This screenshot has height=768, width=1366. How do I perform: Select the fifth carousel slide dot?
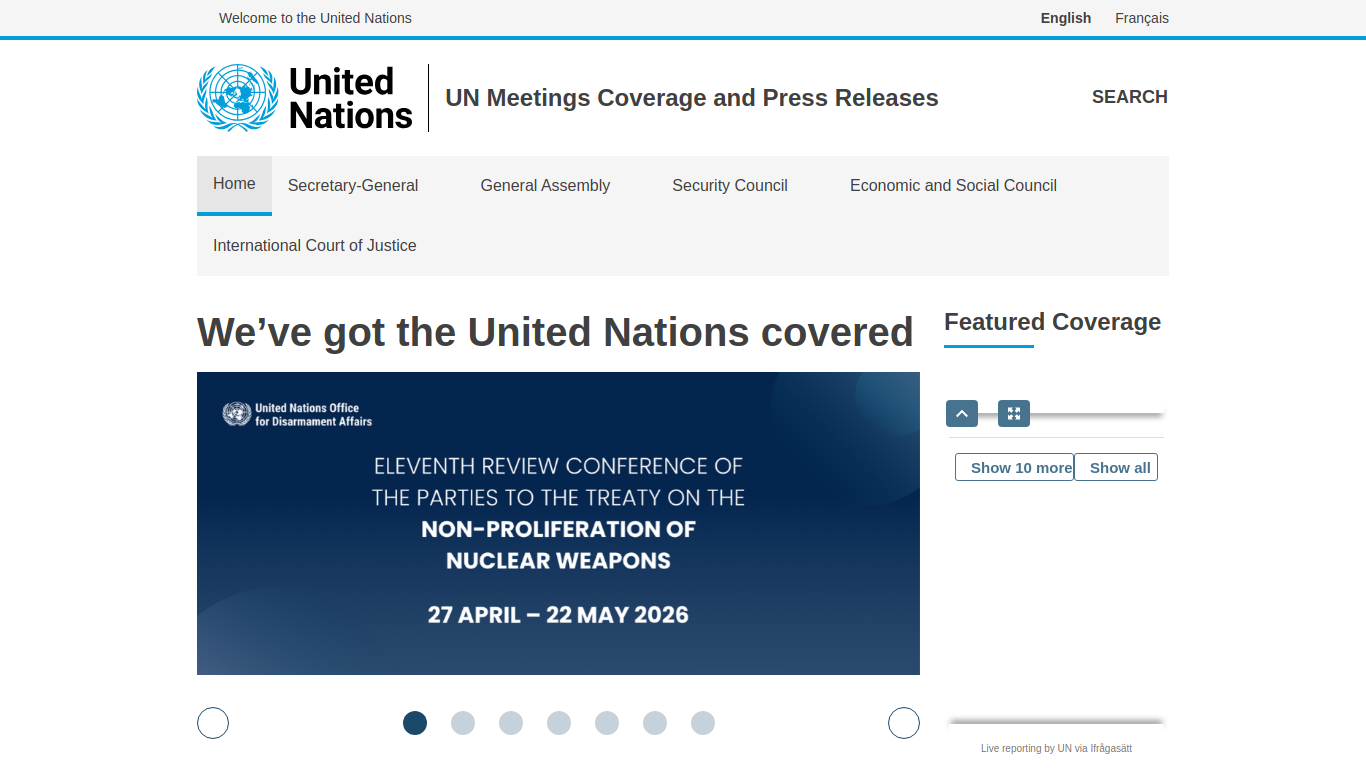coord(607,723)
